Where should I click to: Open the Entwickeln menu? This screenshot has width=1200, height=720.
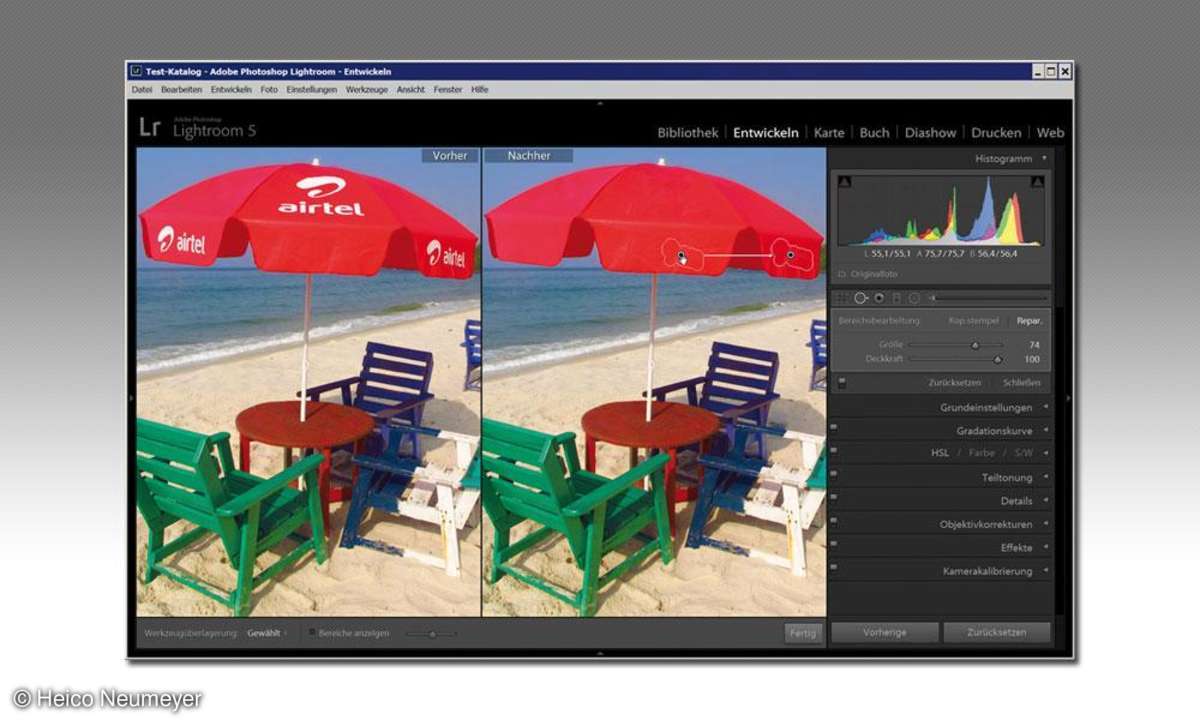[x=231, y=89]
